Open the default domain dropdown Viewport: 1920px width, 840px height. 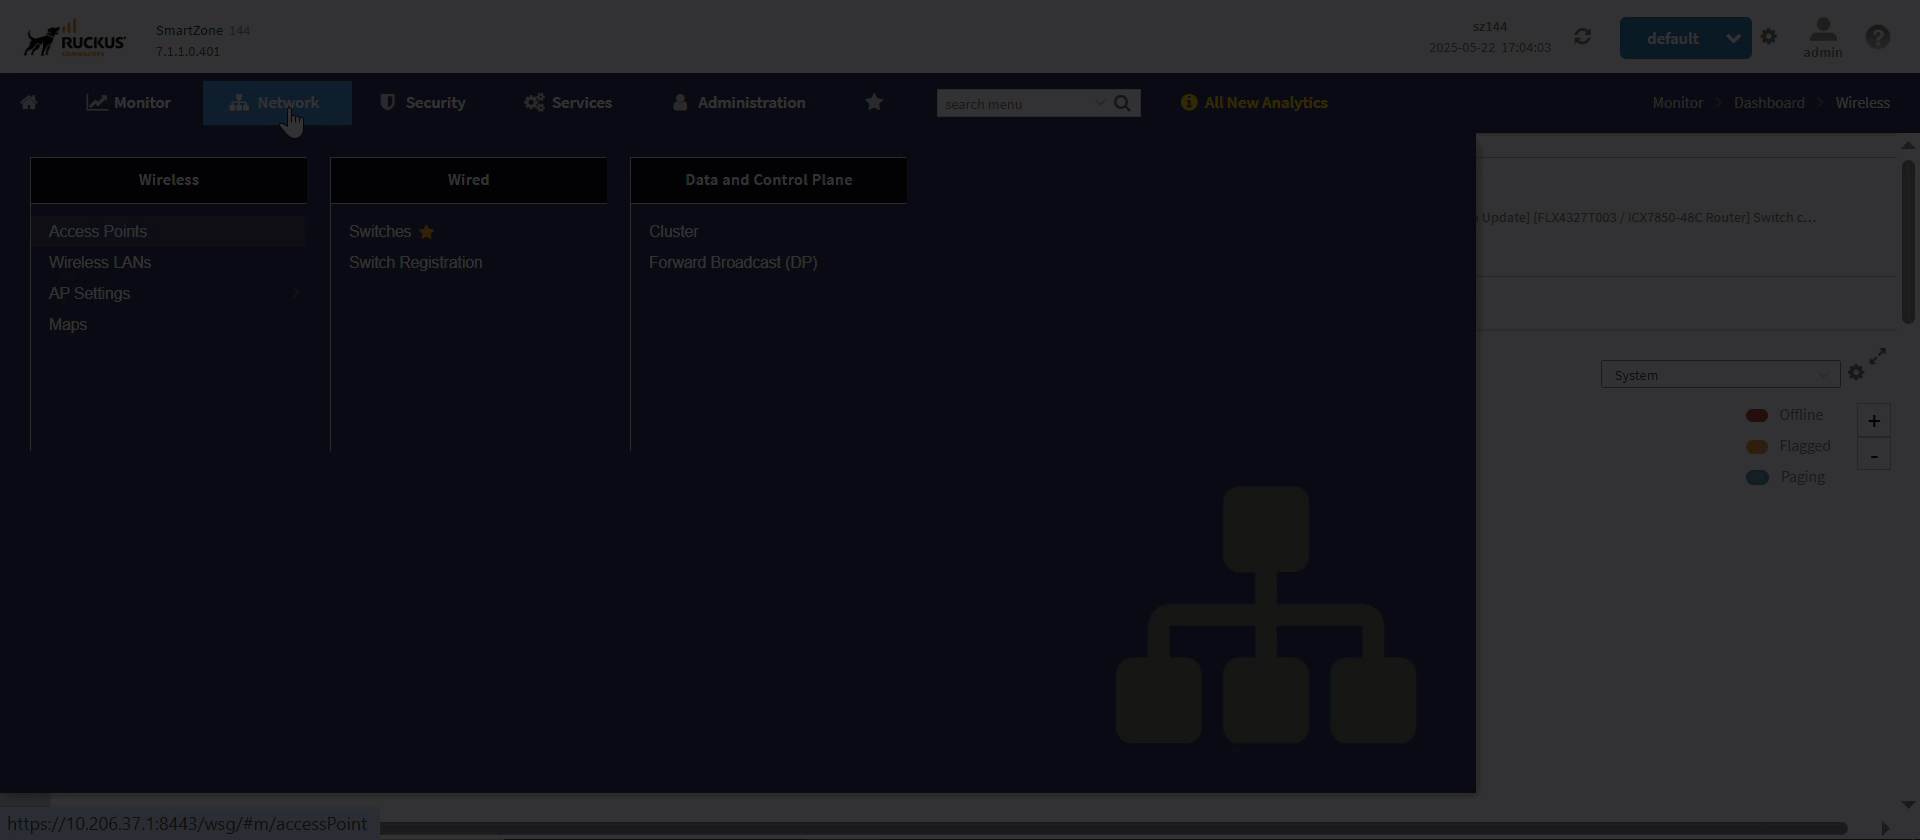(x=1686, y=38)
